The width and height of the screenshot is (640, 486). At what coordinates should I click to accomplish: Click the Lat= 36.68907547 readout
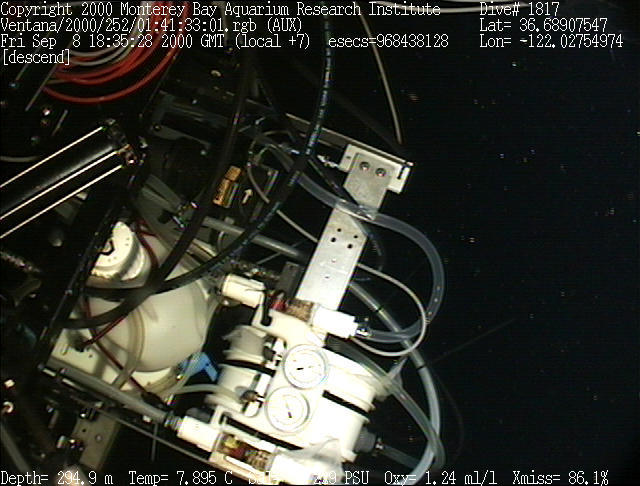pyautogui.click(x=543, y=25)
